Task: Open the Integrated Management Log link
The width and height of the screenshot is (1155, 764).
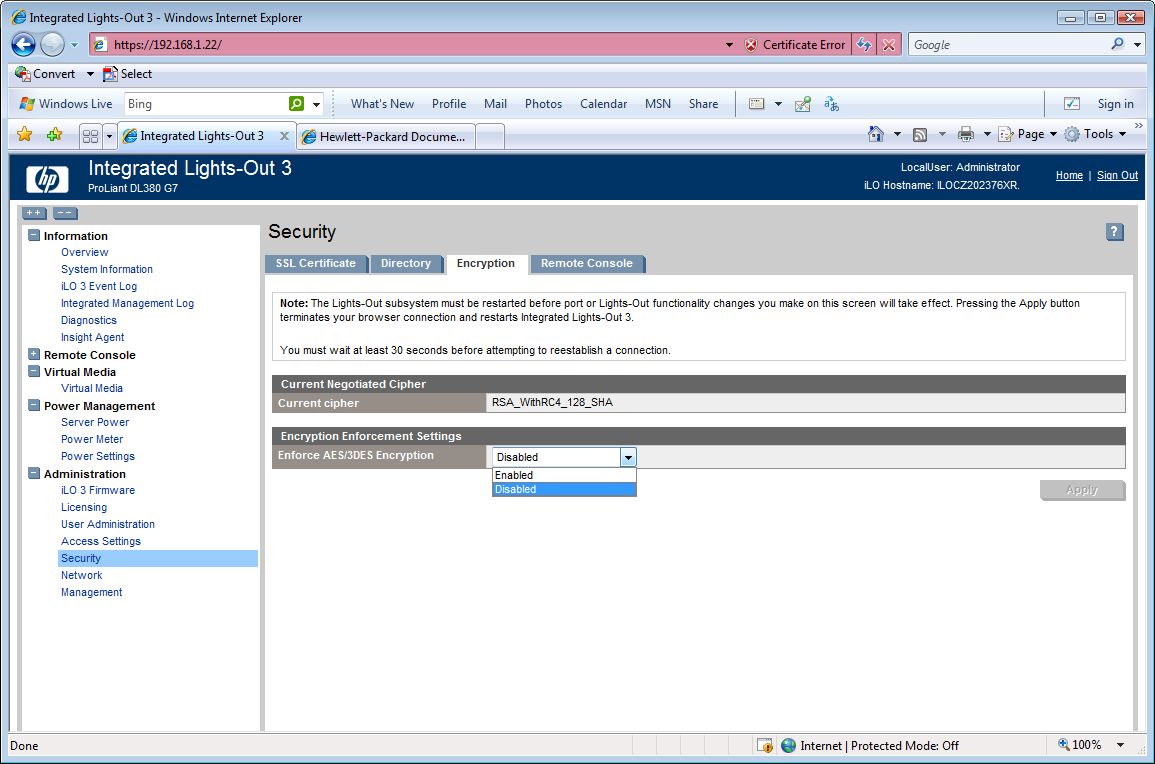Action: click(127, 303)
